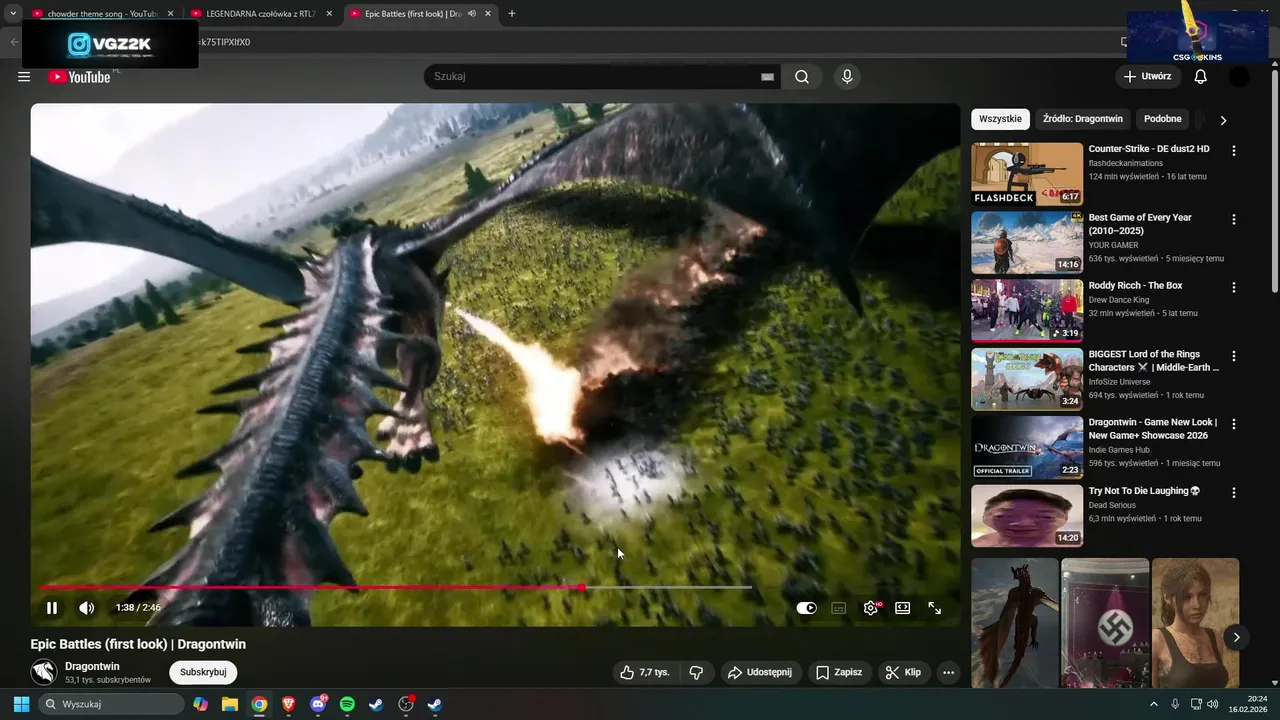Open File Explorer from taskbar
This screenshot has width=1280, height=720.
230,704
